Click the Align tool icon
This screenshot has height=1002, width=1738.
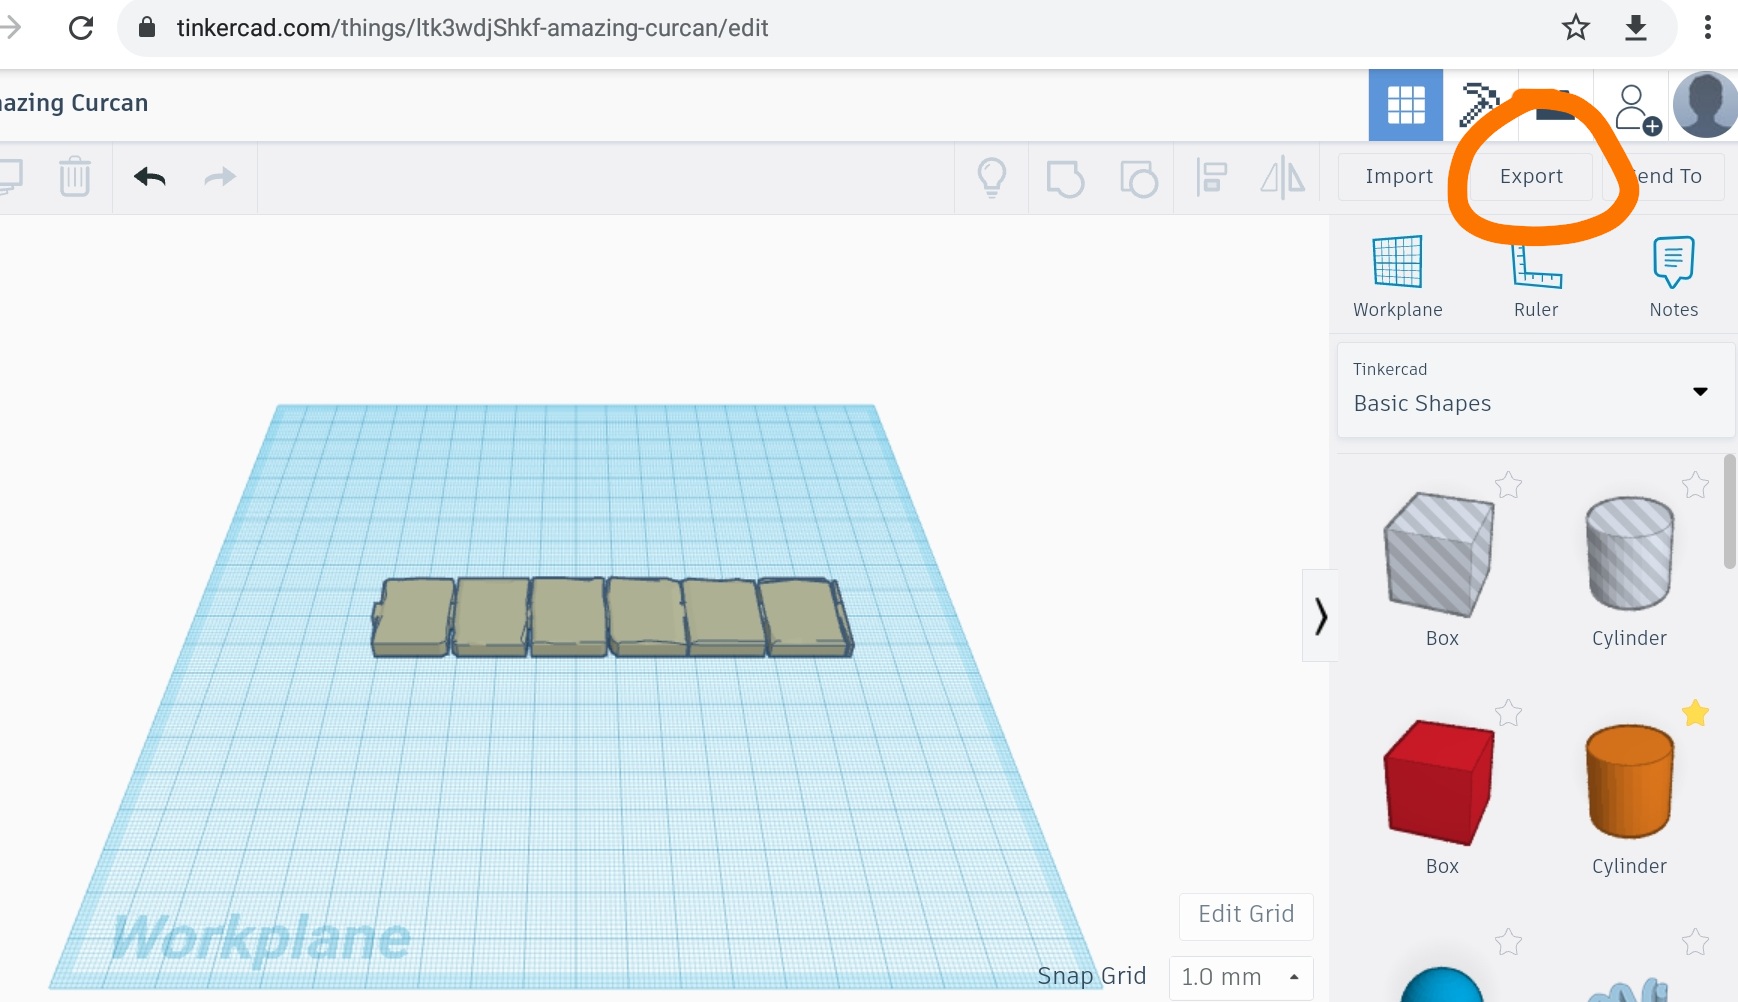[1211, 178]
